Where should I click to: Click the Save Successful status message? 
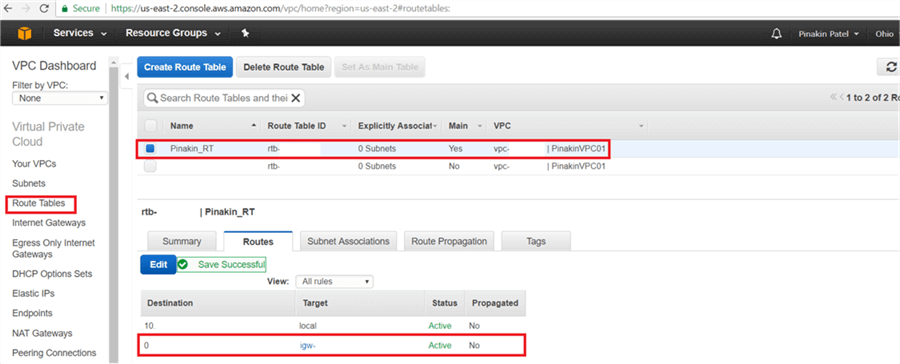222,265
